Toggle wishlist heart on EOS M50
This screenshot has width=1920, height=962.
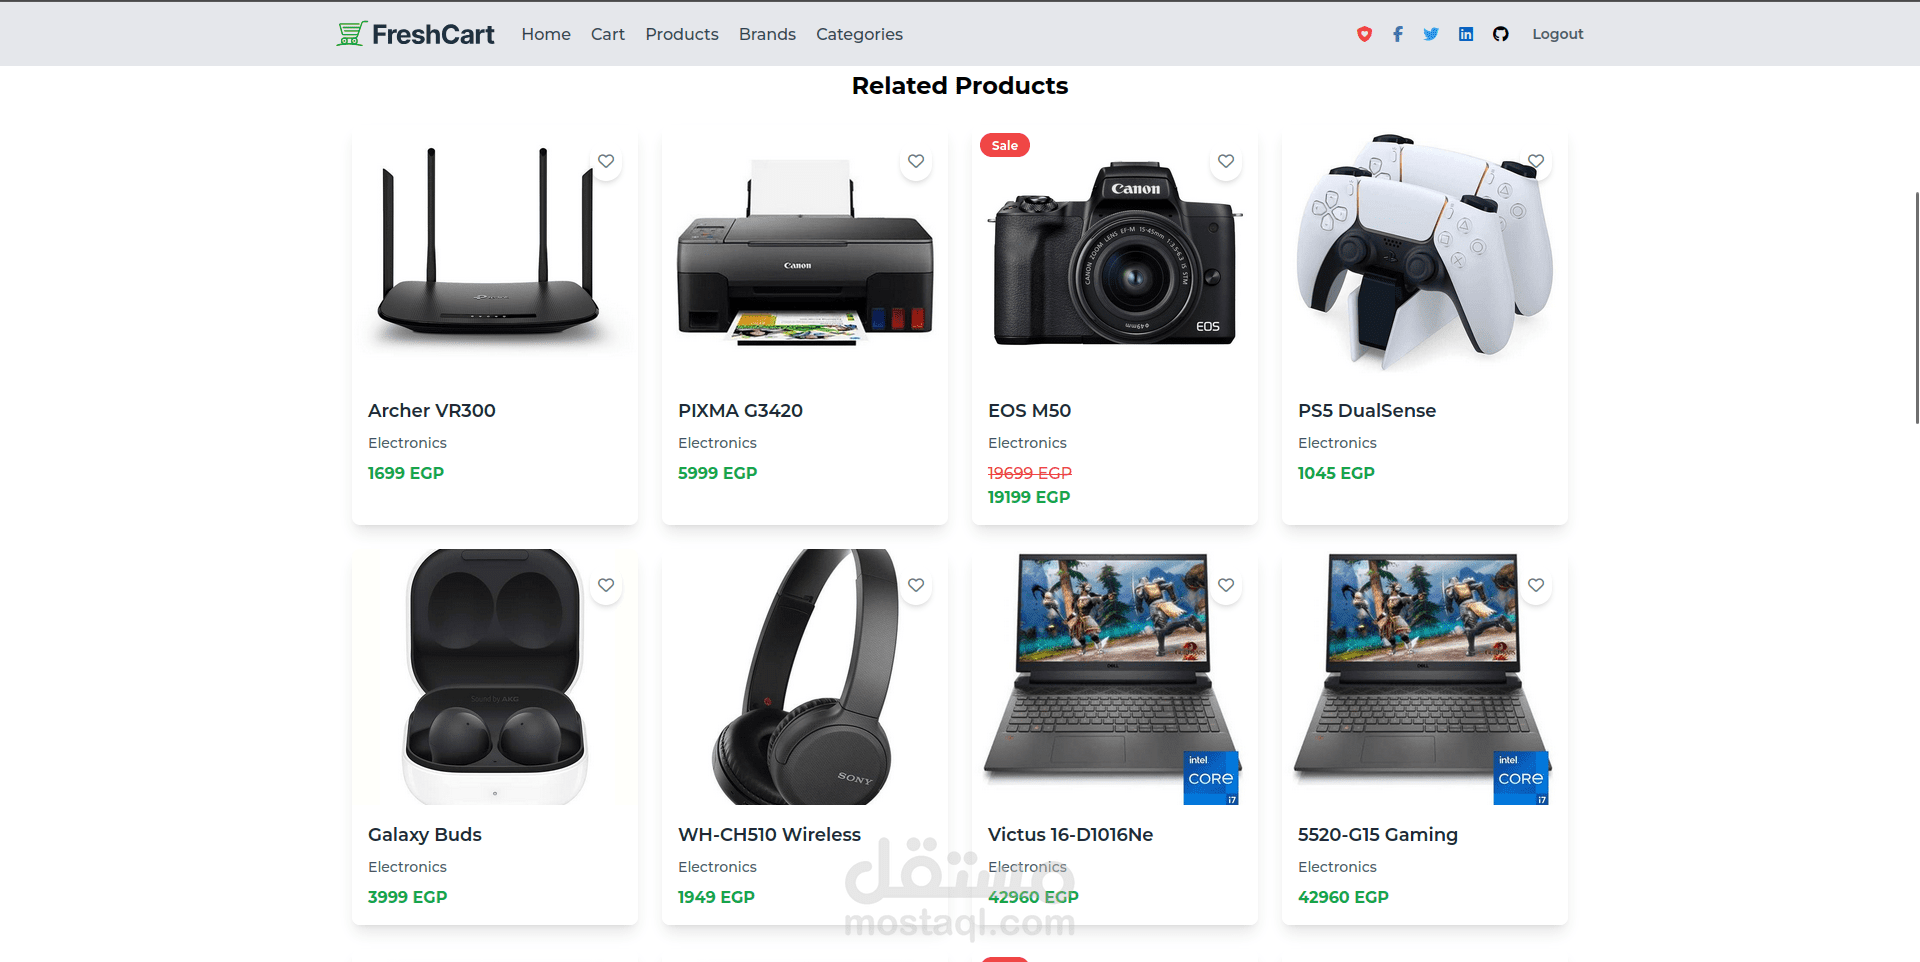(1226, 161)
